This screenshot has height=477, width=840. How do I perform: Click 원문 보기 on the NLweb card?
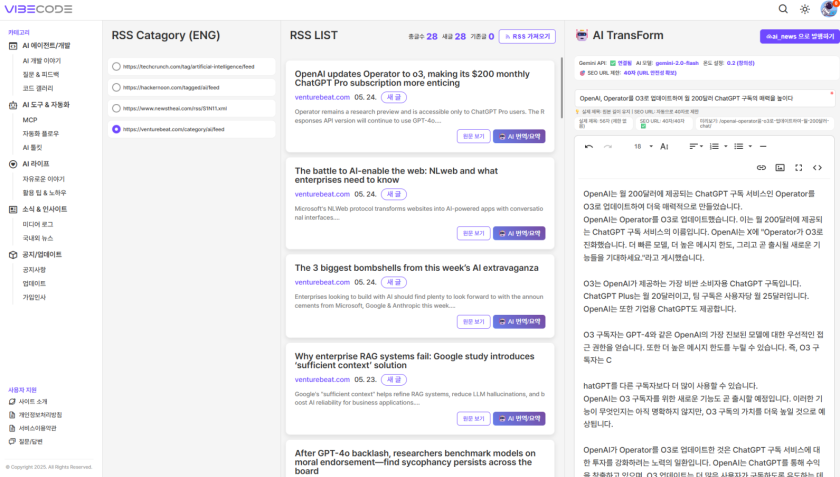[x=474, y=234]
